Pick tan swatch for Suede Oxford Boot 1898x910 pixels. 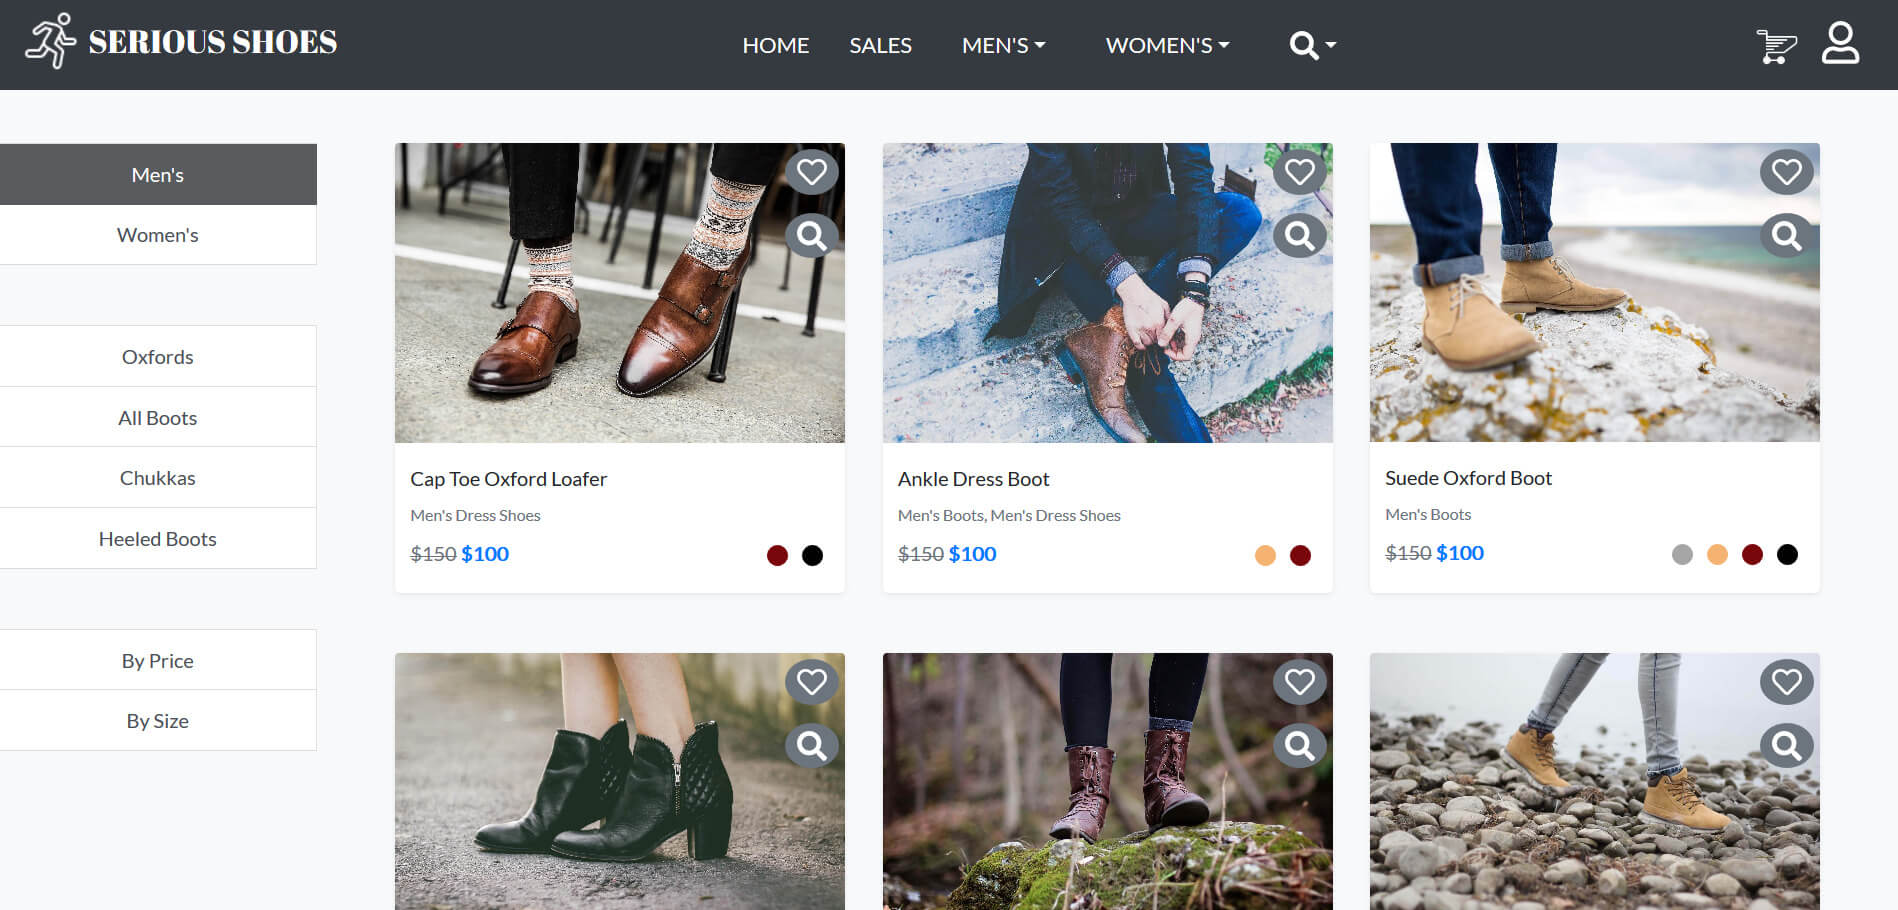coord(1717,554)
